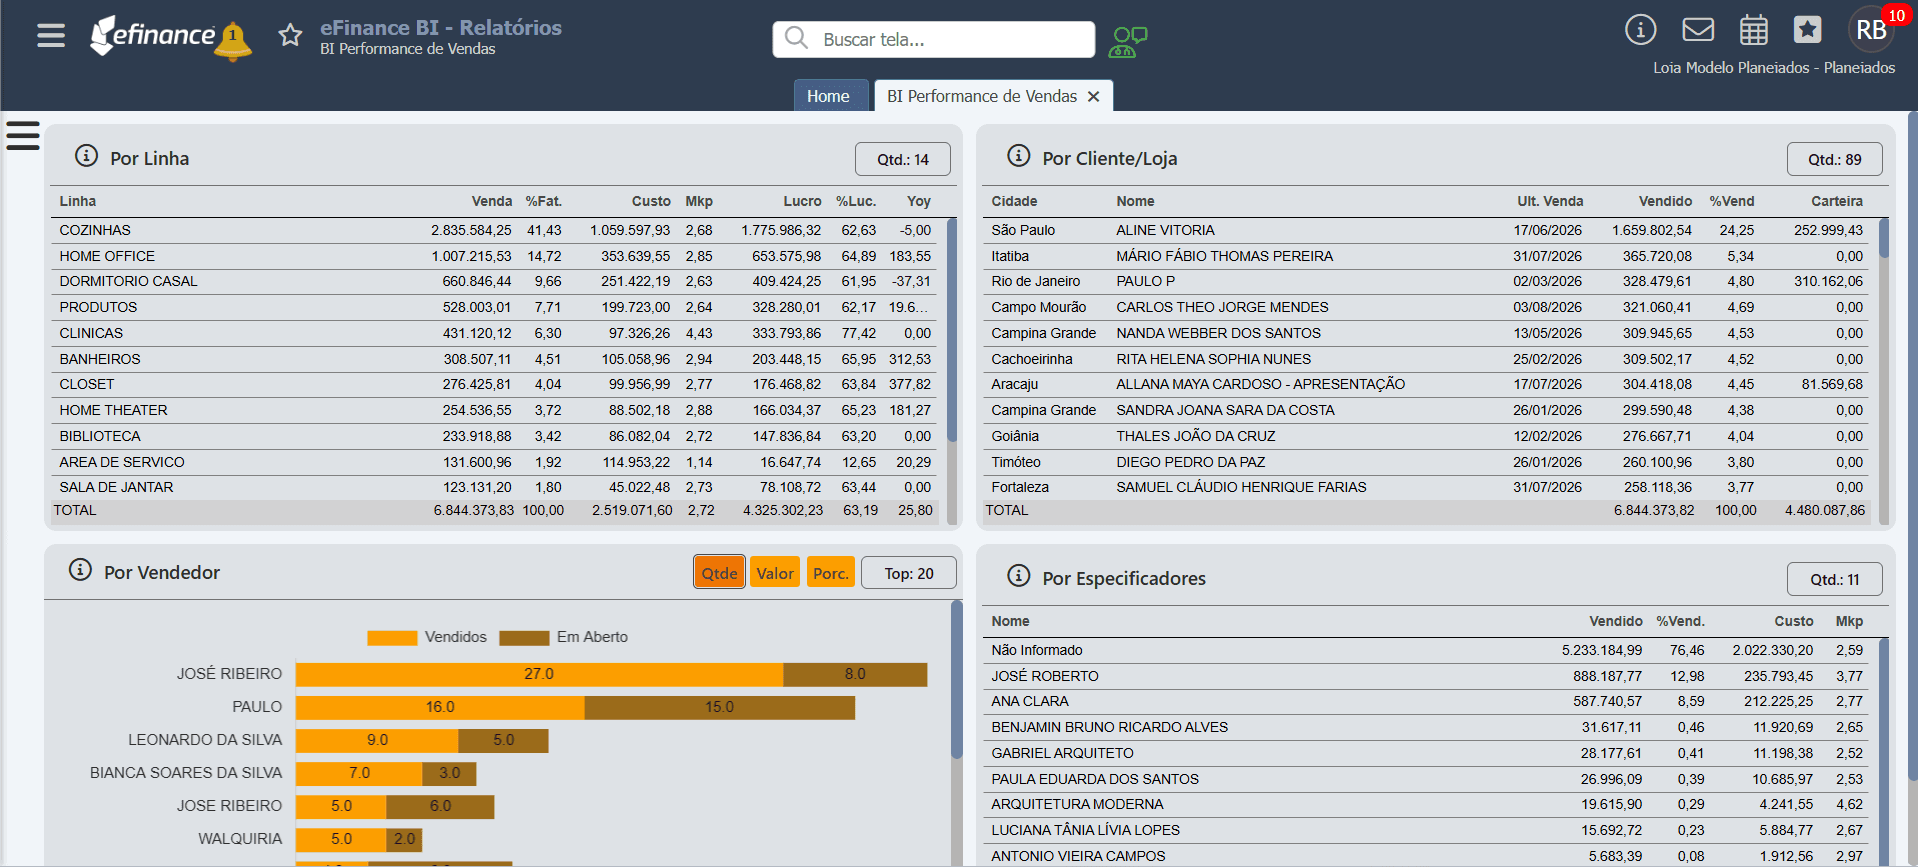Viewport: 1918px width, 867px height.
Task: Favorite this screen with the star outline
Action: click(x=290, y=36)
